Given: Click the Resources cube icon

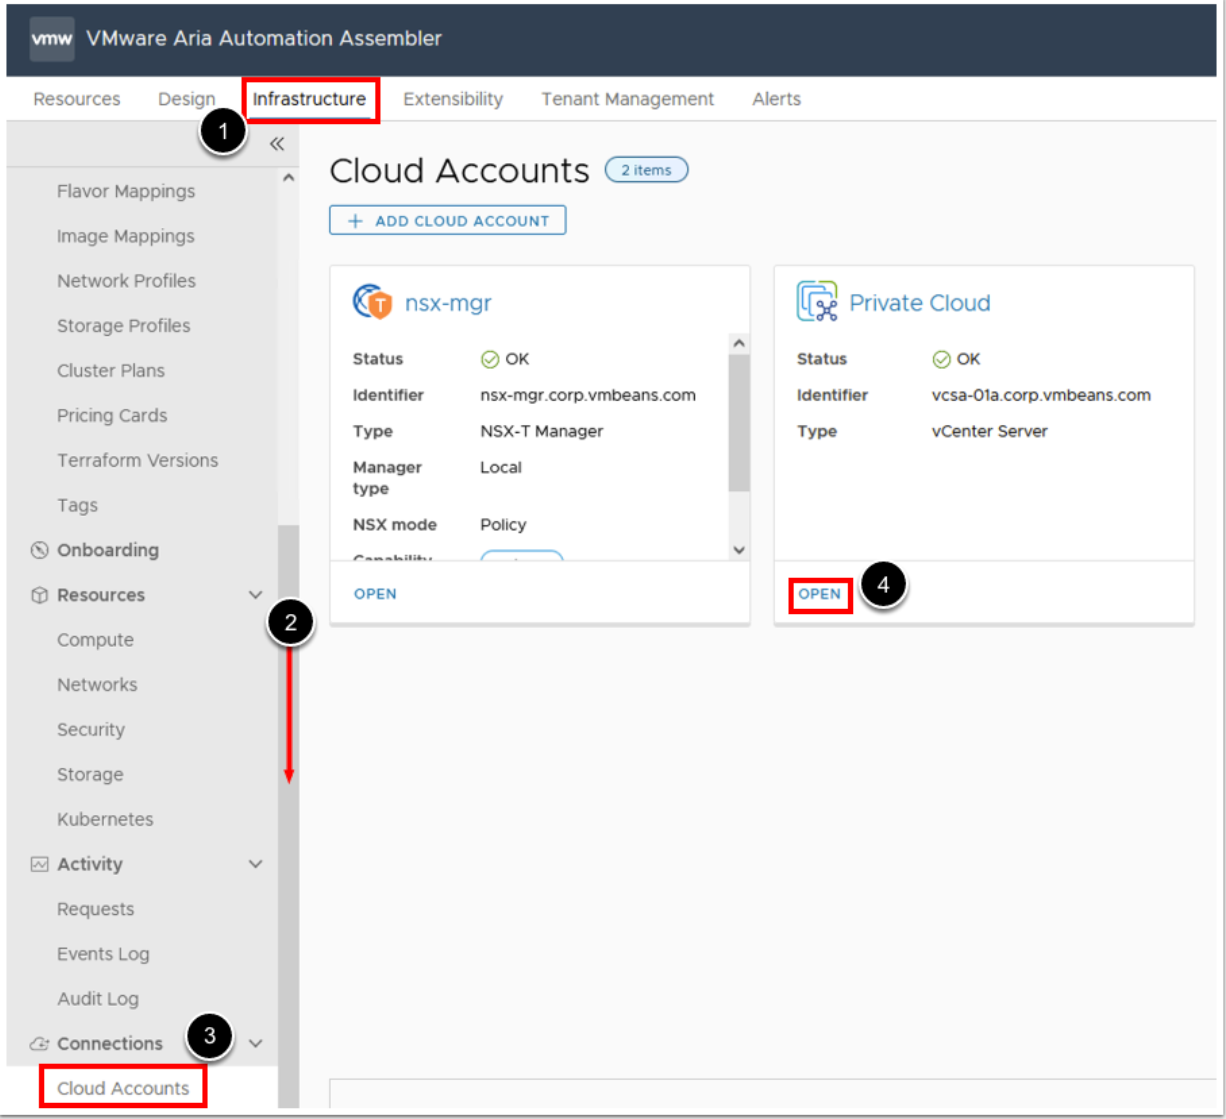Looking at the screenshot, I should coord(40,595).
